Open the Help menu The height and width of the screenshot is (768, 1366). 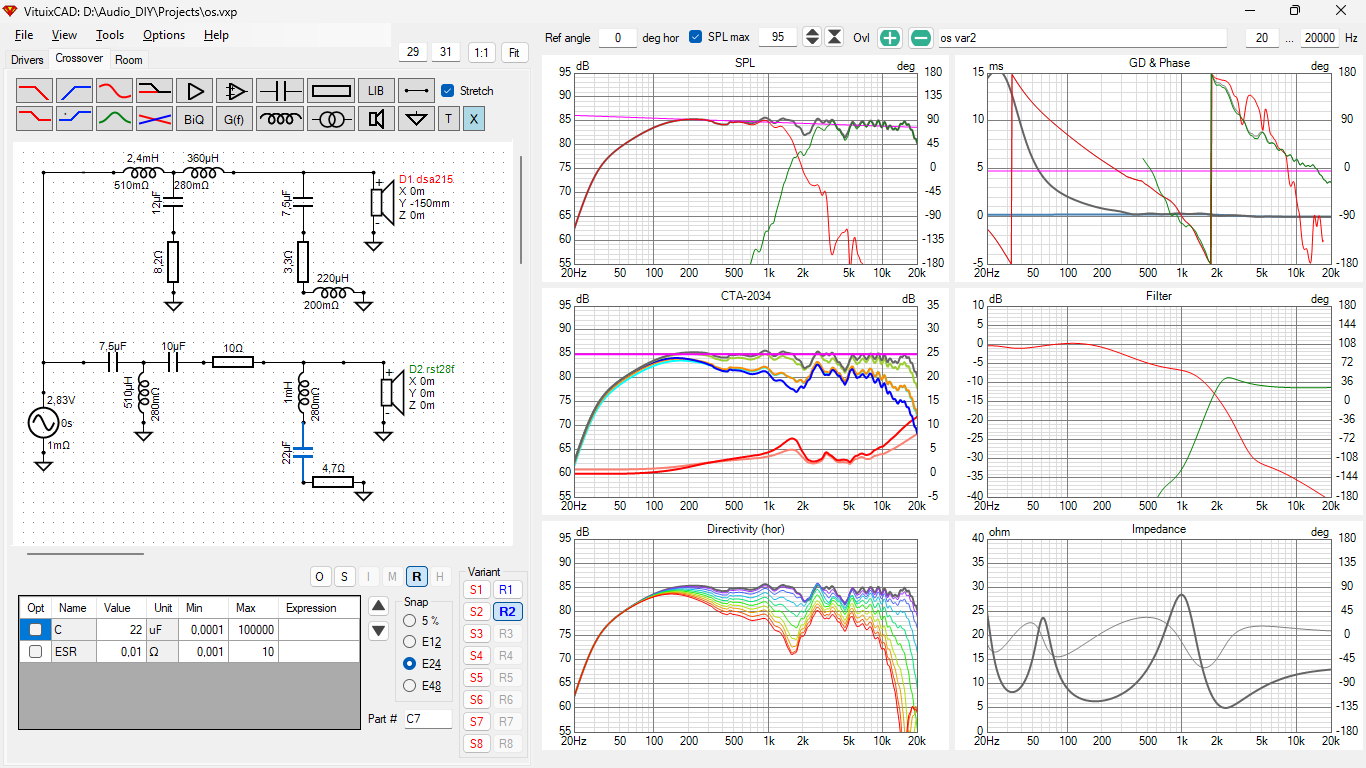coord(216,35)
